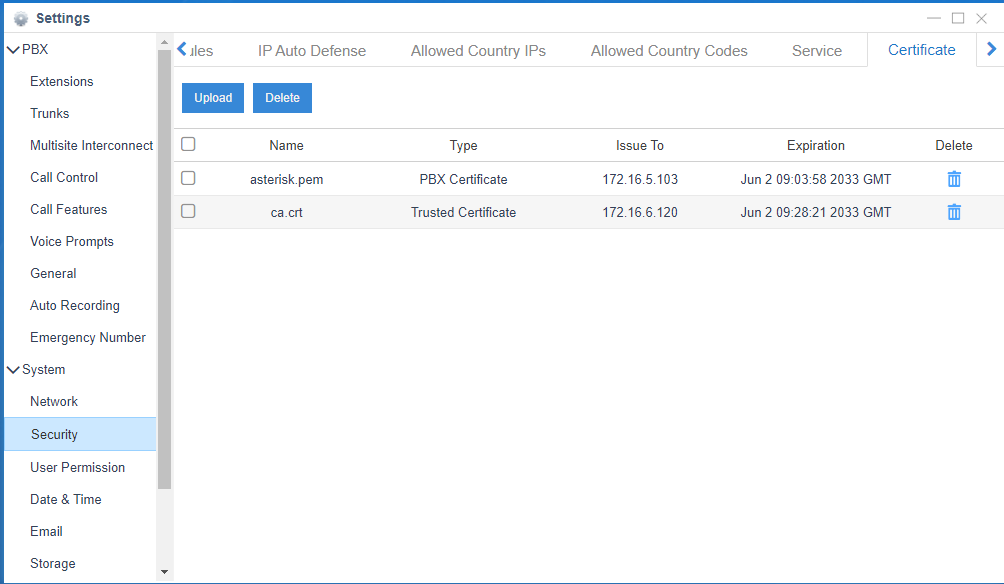Open User Permission settings
Viewport: 1004px width, 584px height.
click(77, 467)
